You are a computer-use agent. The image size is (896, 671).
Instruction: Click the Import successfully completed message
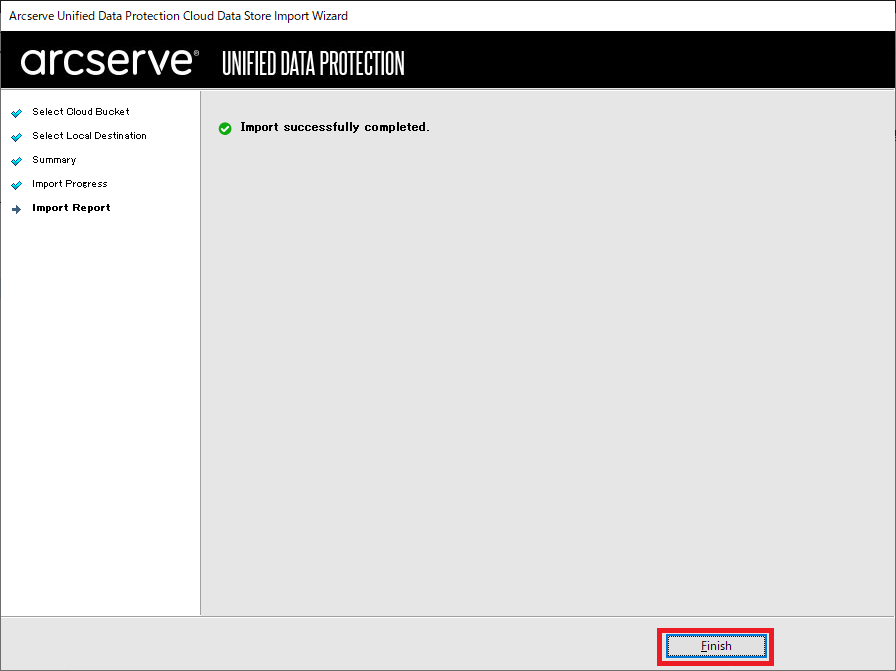334,127
